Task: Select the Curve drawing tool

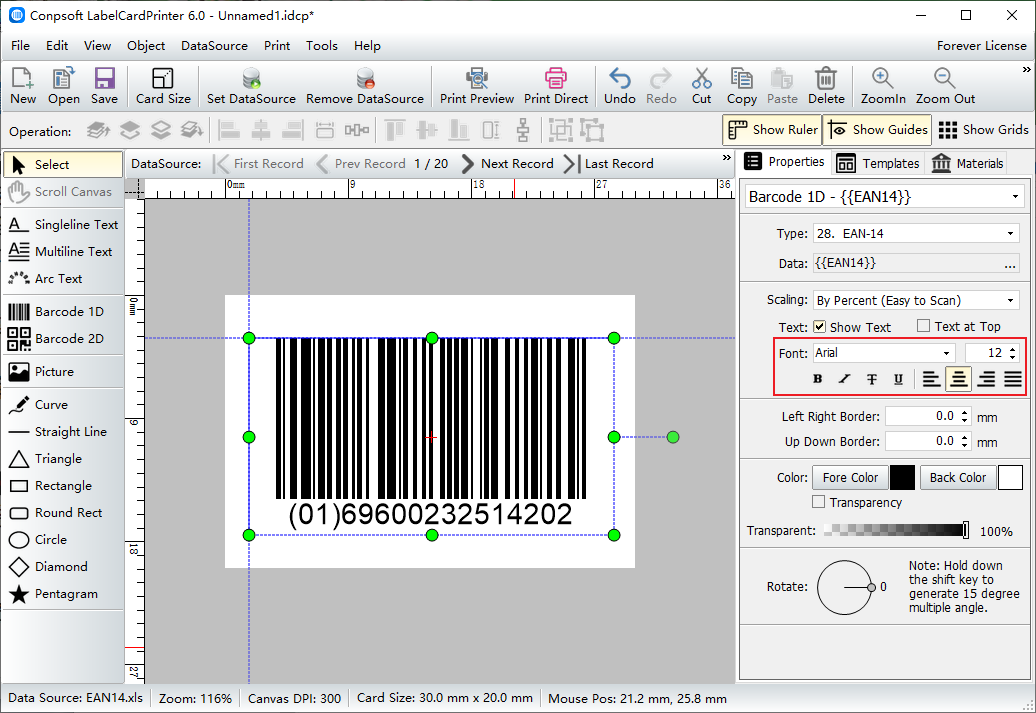Action: click(63, 404)
